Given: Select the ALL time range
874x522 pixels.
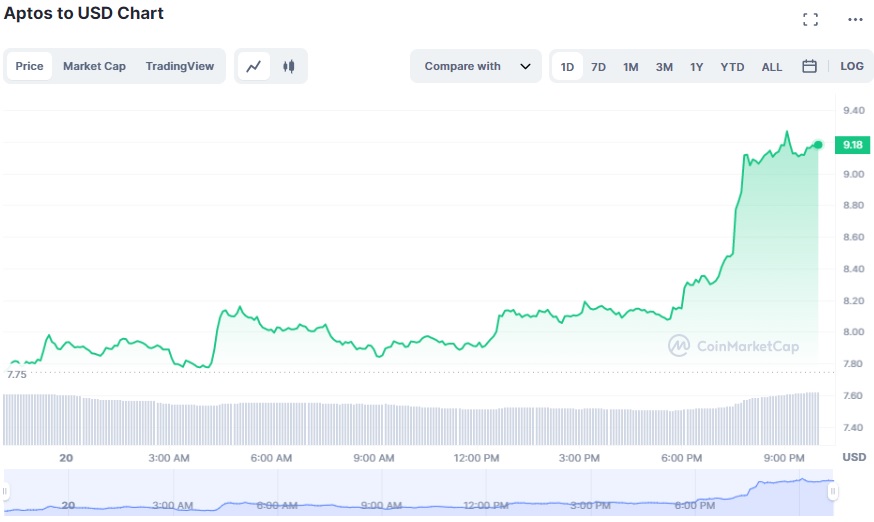Looking at the screenshot, I should coord(771,67).
